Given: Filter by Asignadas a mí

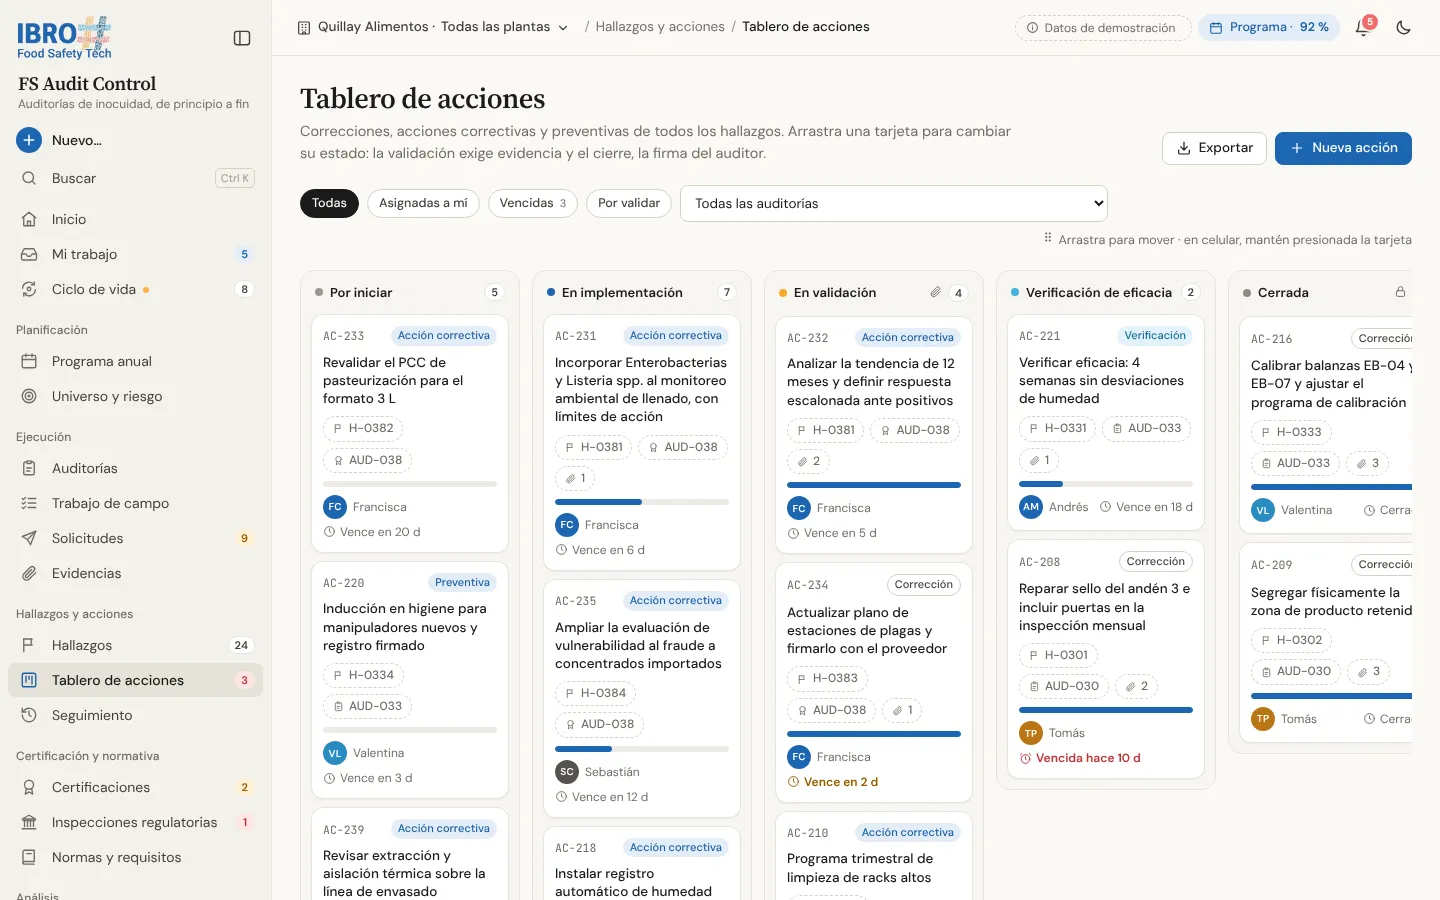Looking at the screenshot, I should (423, 203).
